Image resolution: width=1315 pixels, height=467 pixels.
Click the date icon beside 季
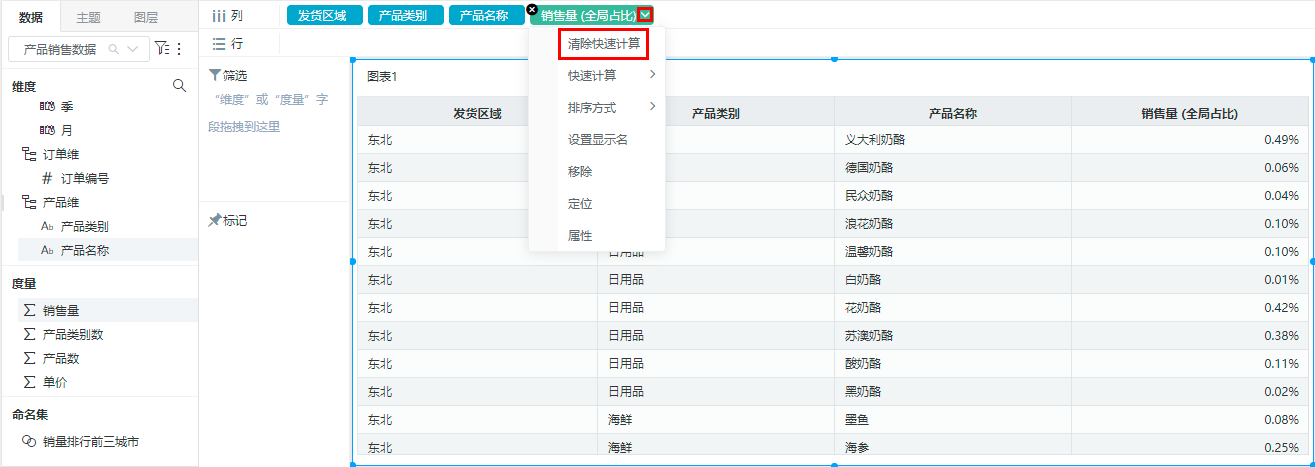tap(47, 105)
